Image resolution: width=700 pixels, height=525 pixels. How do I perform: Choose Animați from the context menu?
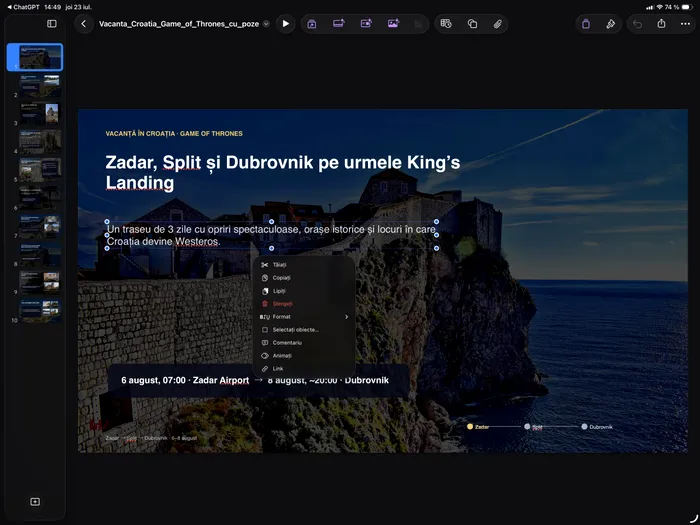[x=304, y=355]
